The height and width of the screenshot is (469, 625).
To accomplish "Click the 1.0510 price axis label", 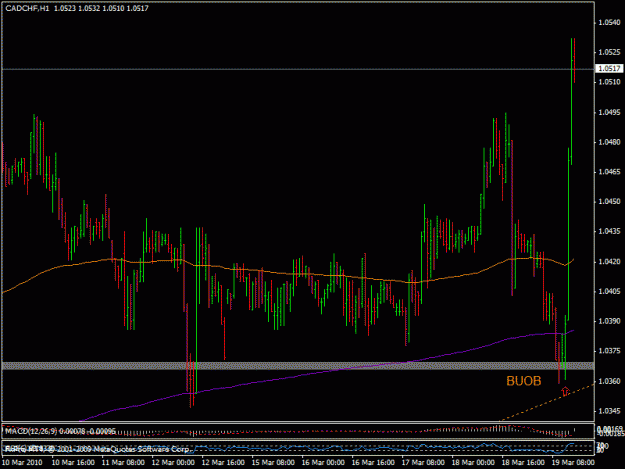I will pyautogui.click(x=609, y=82).
